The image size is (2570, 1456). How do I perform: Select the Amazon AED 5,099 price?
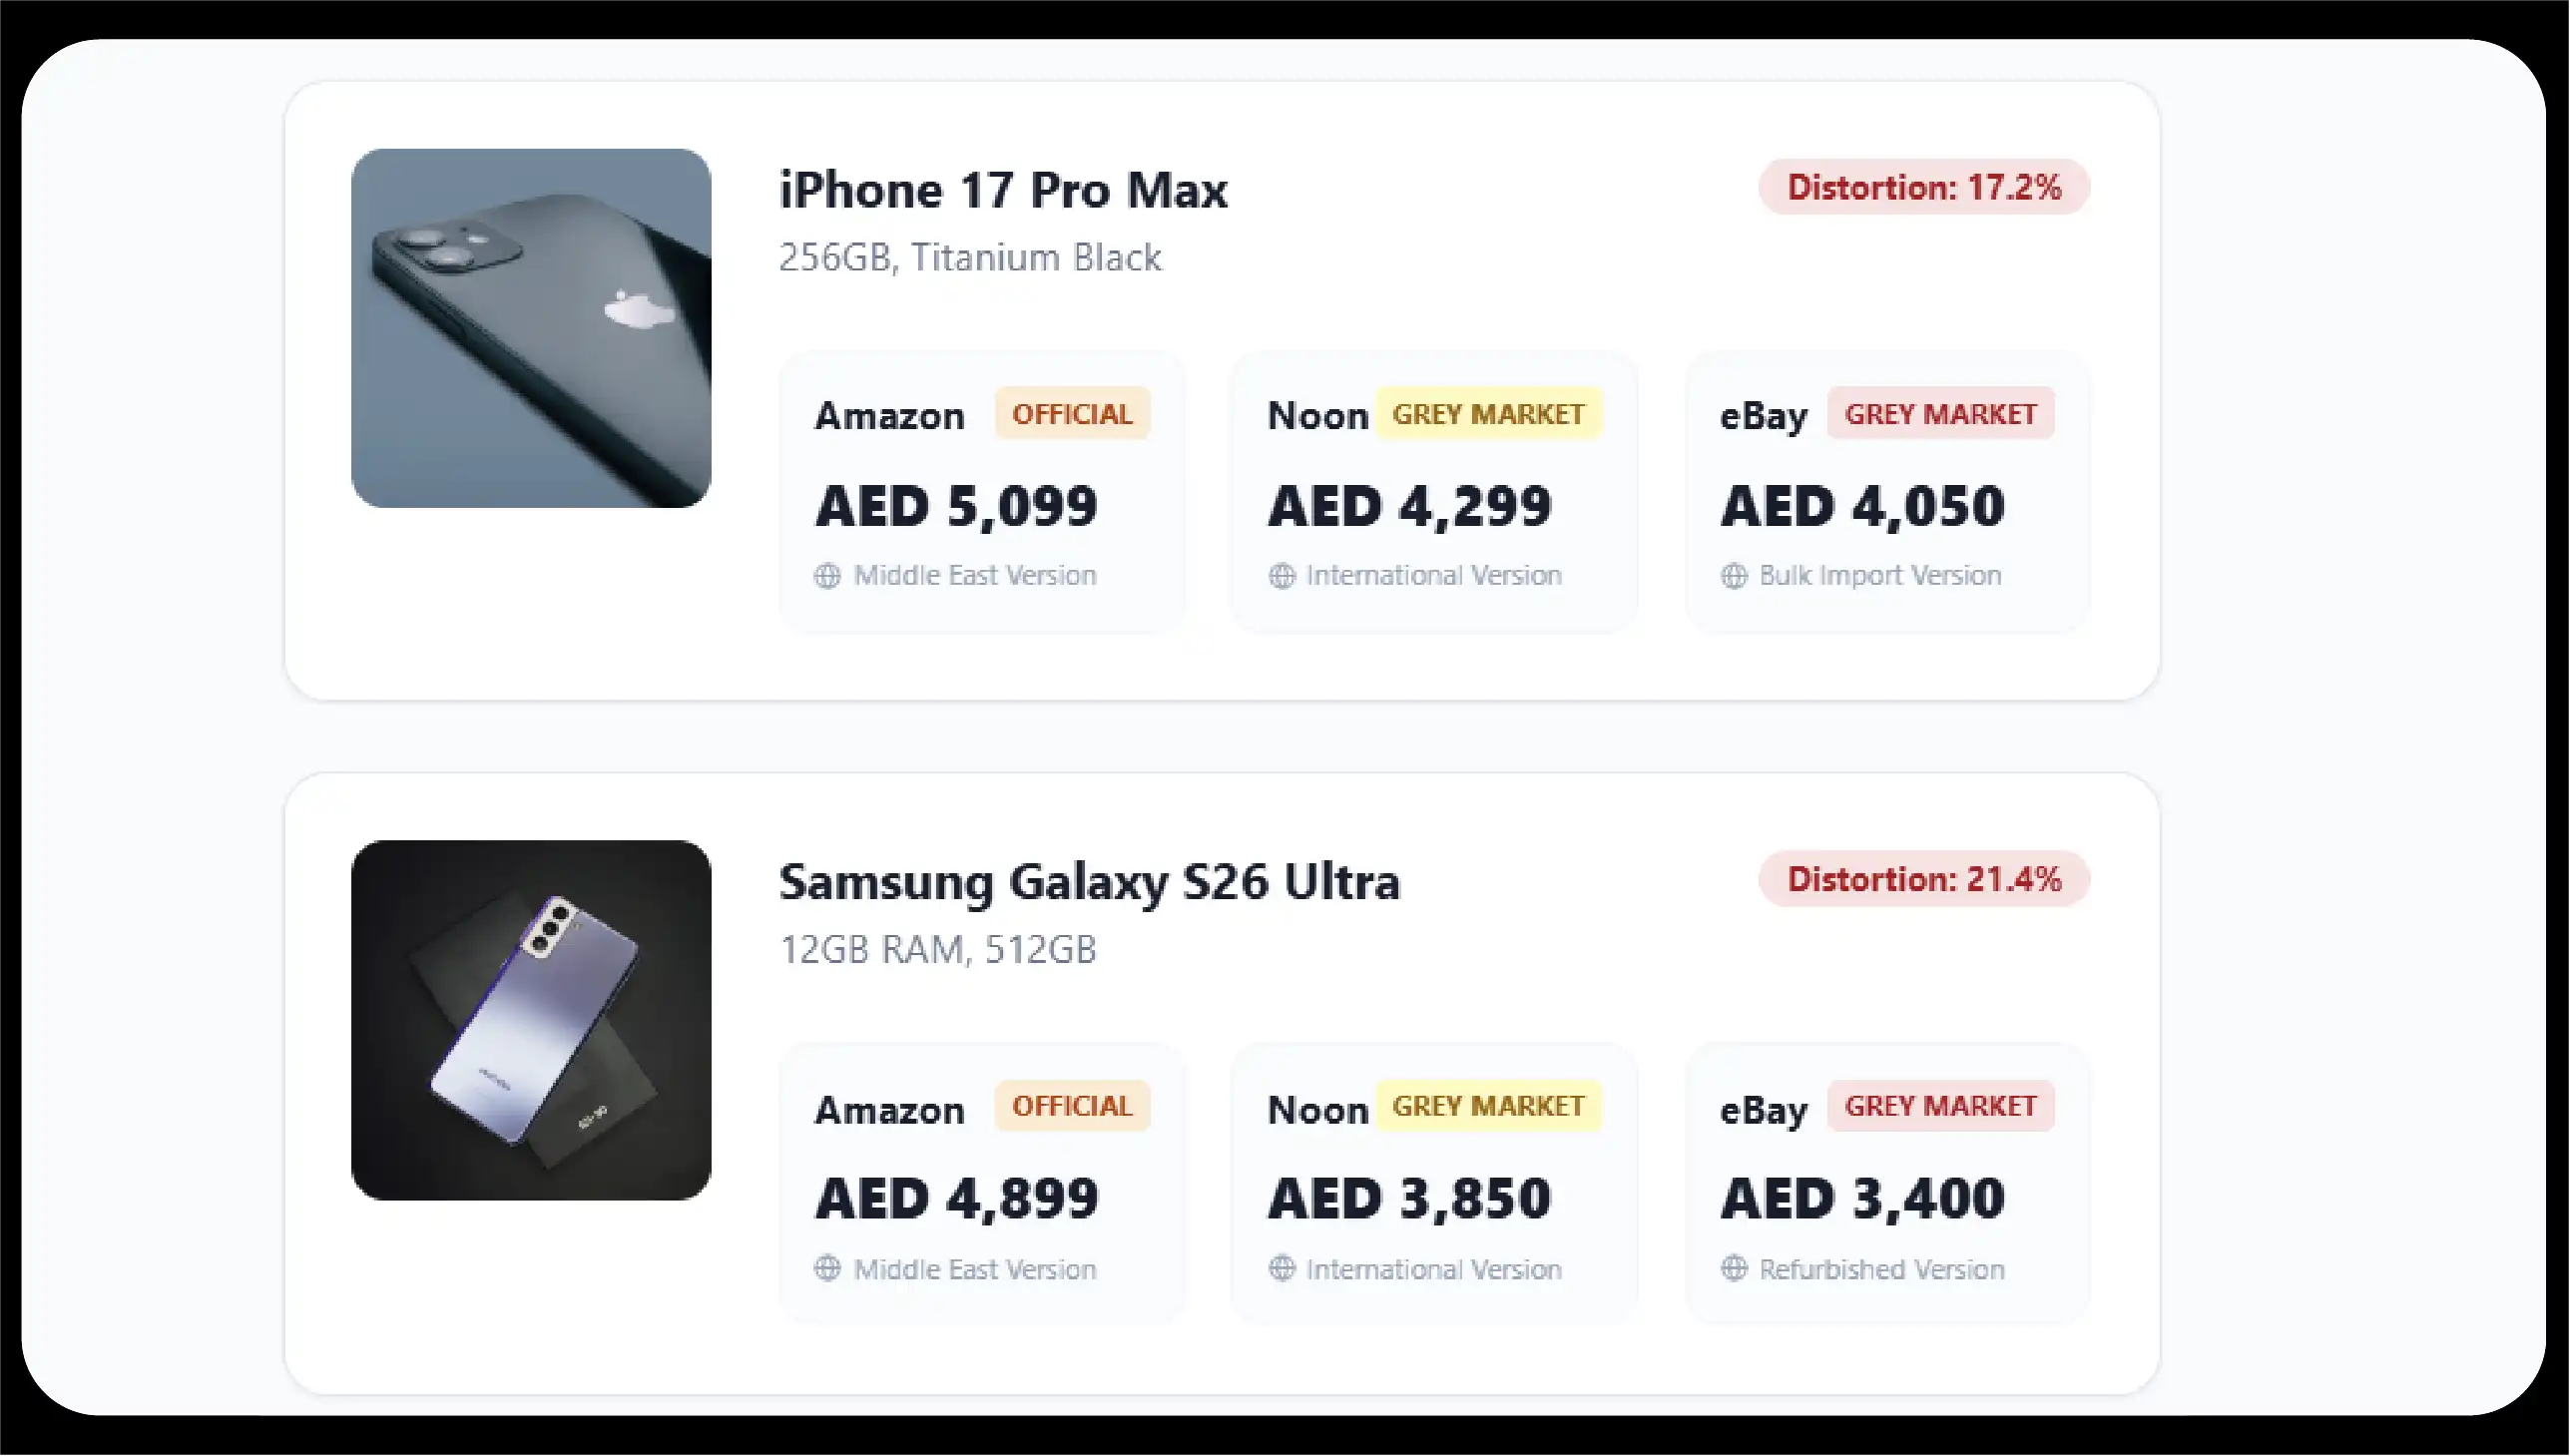(x=956, y=506)
